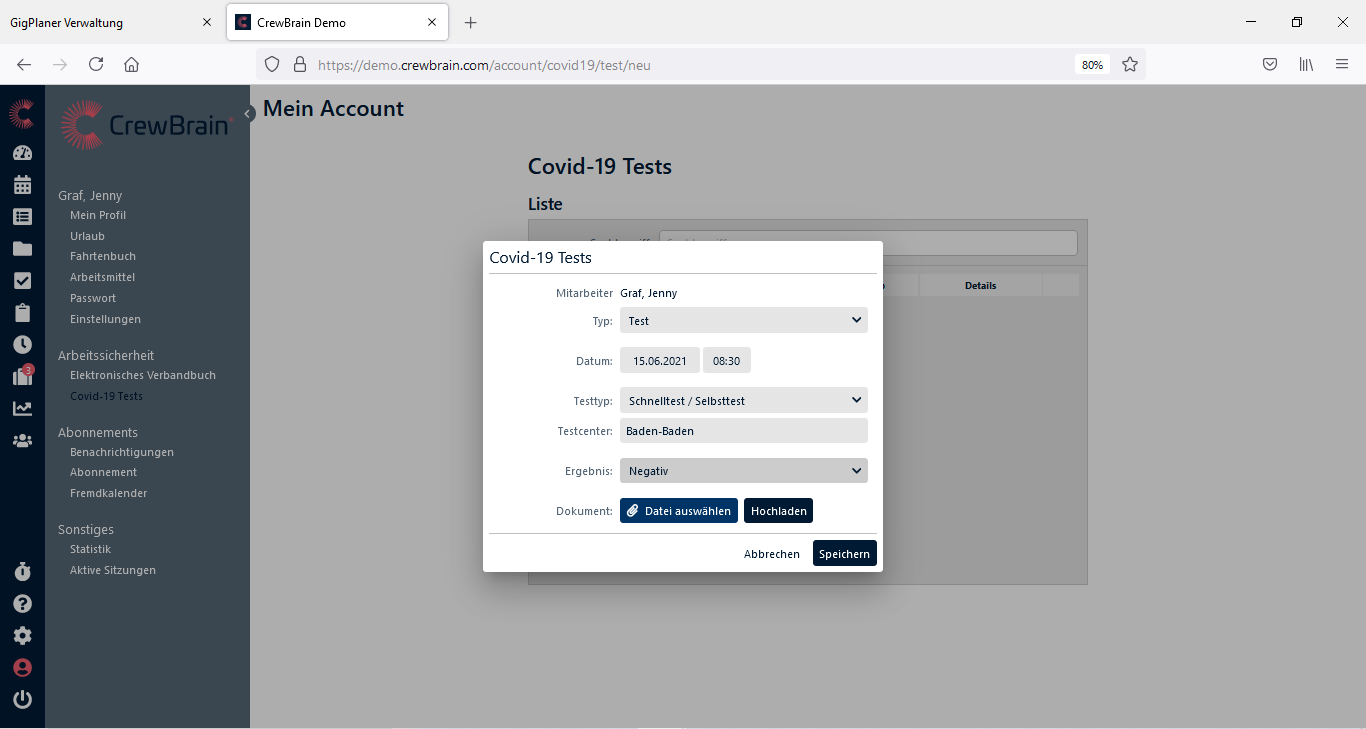Viewport: 1366px width, 729px height.
Task: Click the stopwatch icon in sidebar
Action: coord(22,572)
